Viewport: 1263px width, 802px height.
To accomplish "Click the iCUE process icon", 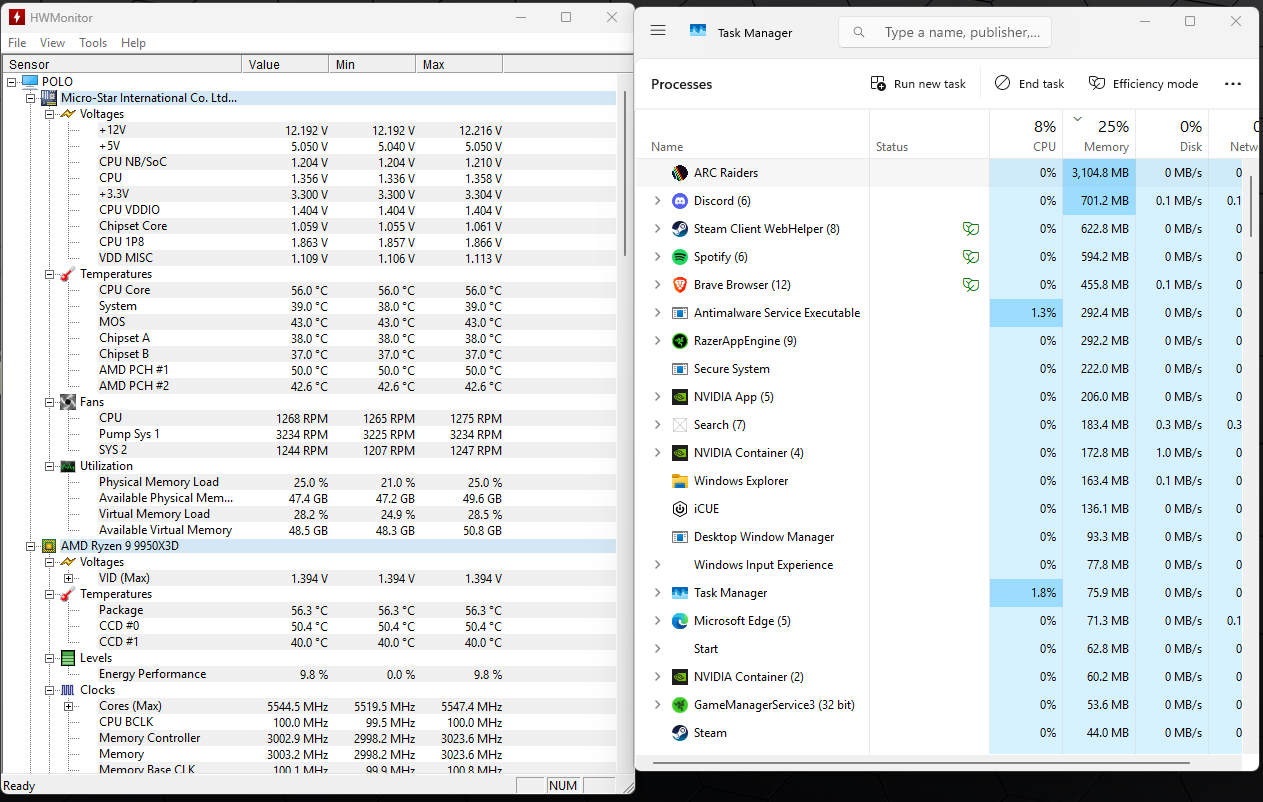I will pos(680,509).
